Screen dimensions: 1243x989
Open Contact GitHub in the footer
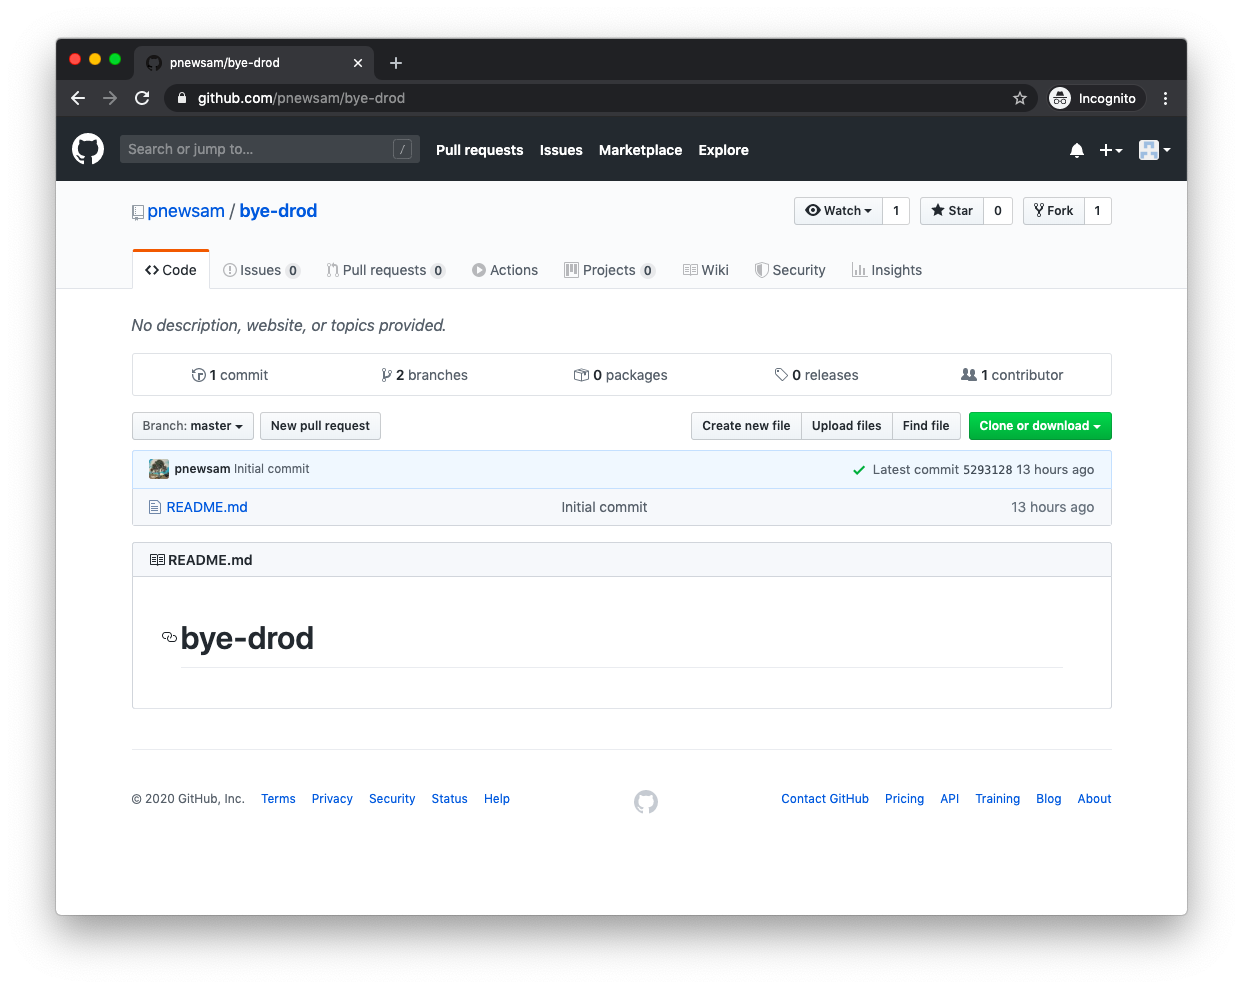(825, 799)
